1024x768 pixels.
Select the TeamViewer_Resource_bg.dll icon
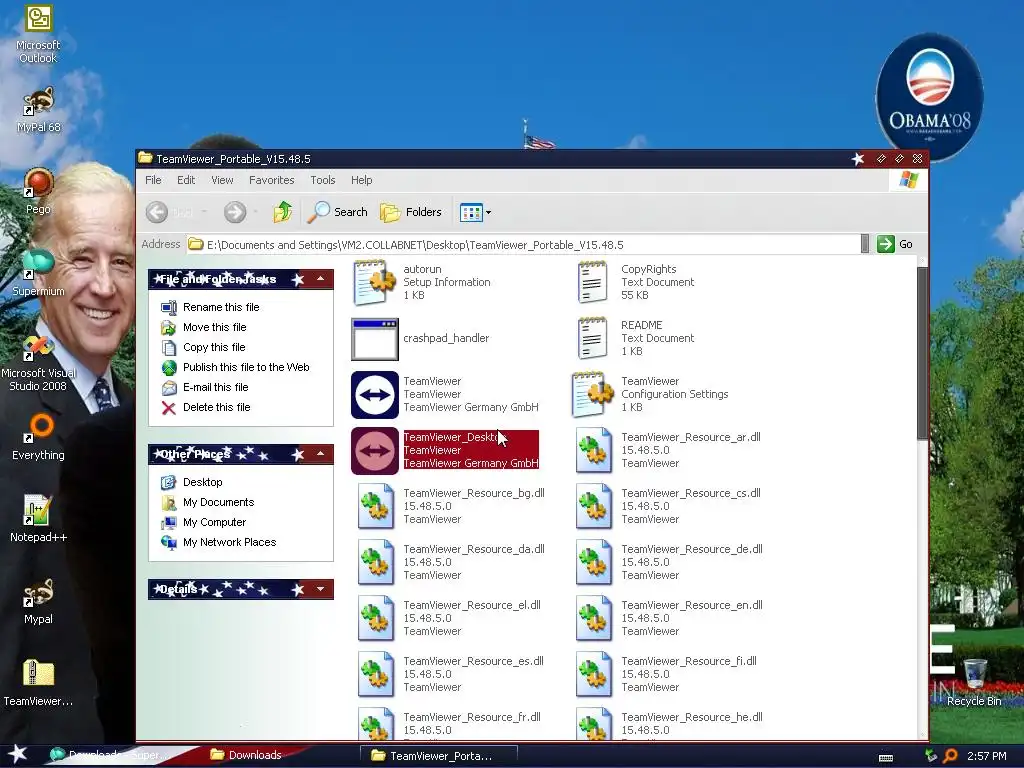point(376,506)
